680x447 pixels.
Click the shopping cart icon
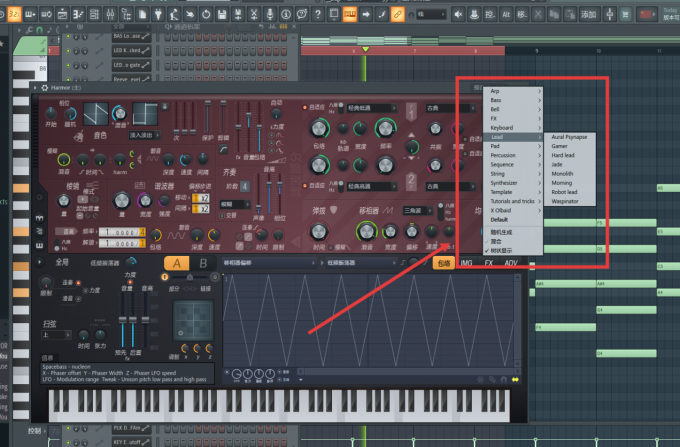(625, 14)
